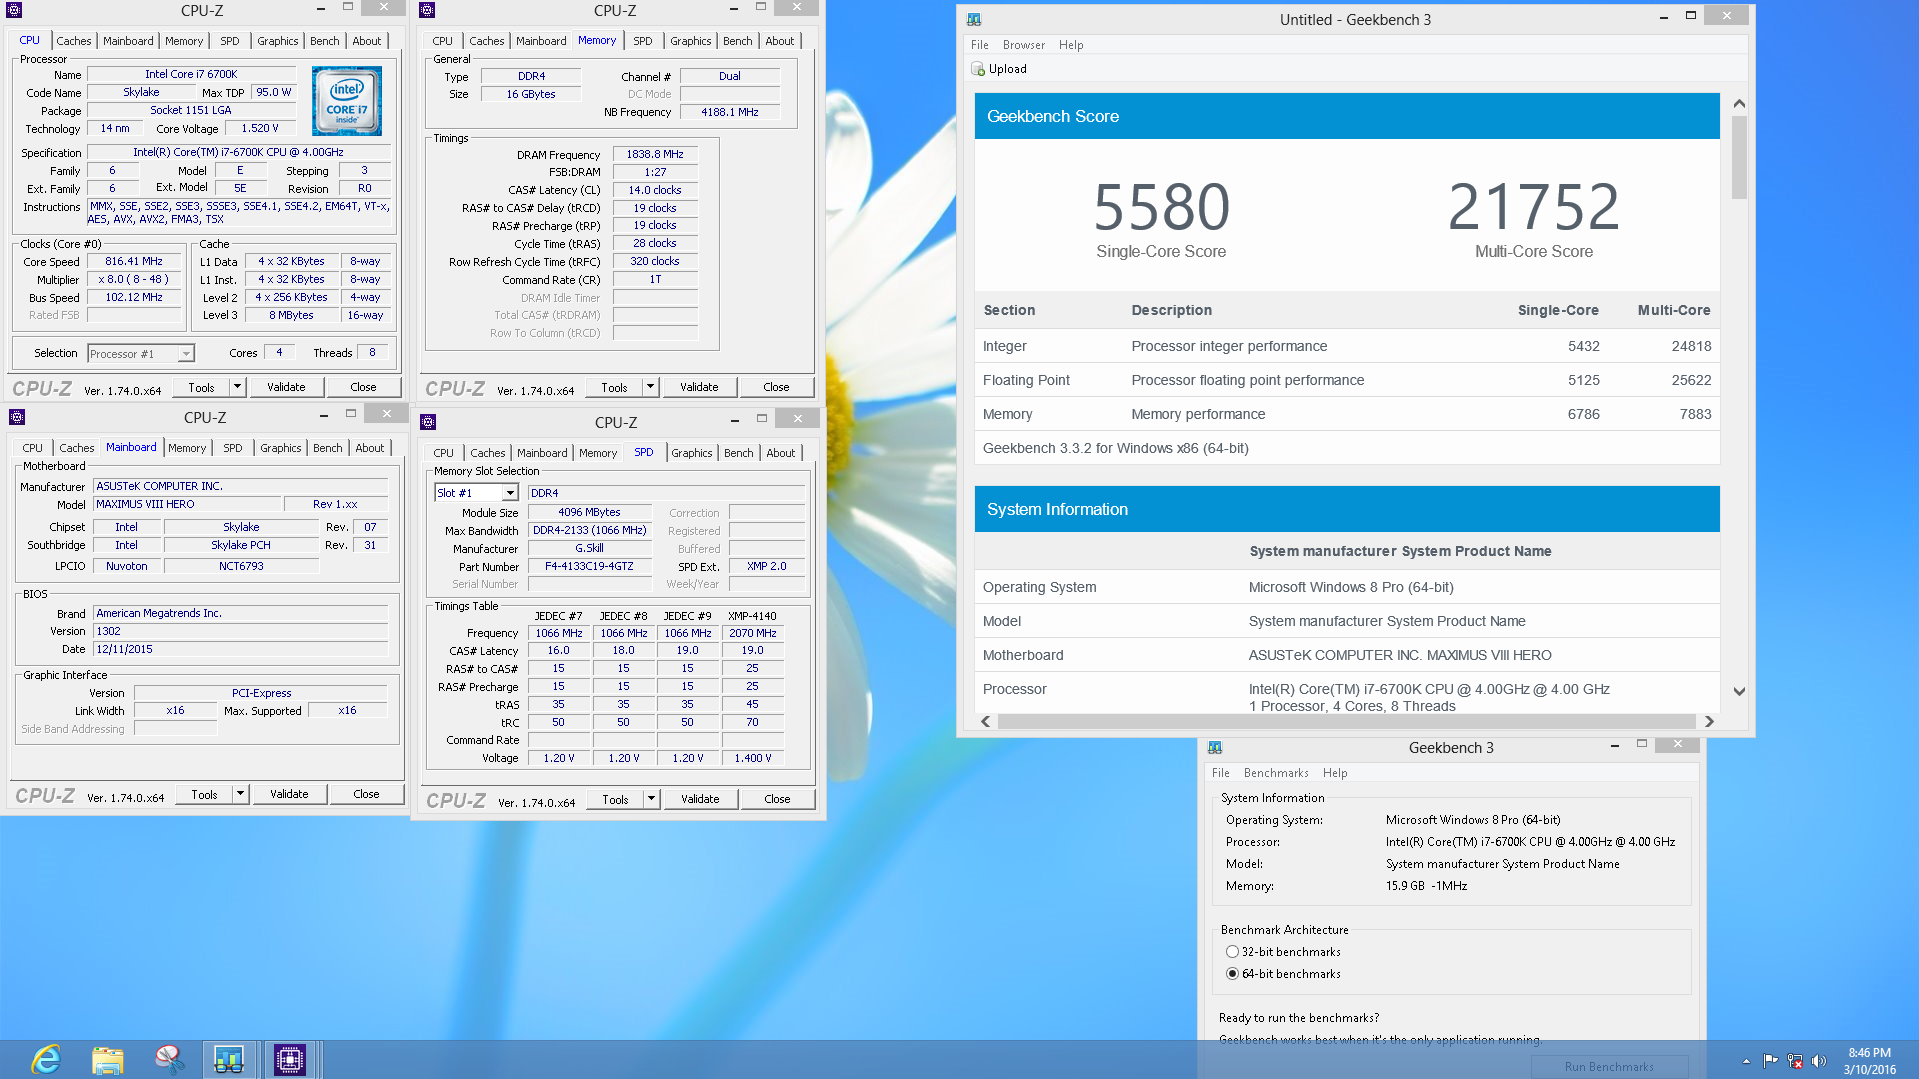Click the Geekbench results vertical scrollbar thumb
The image size is (1919, 1079).
(x=1739, y=158)
